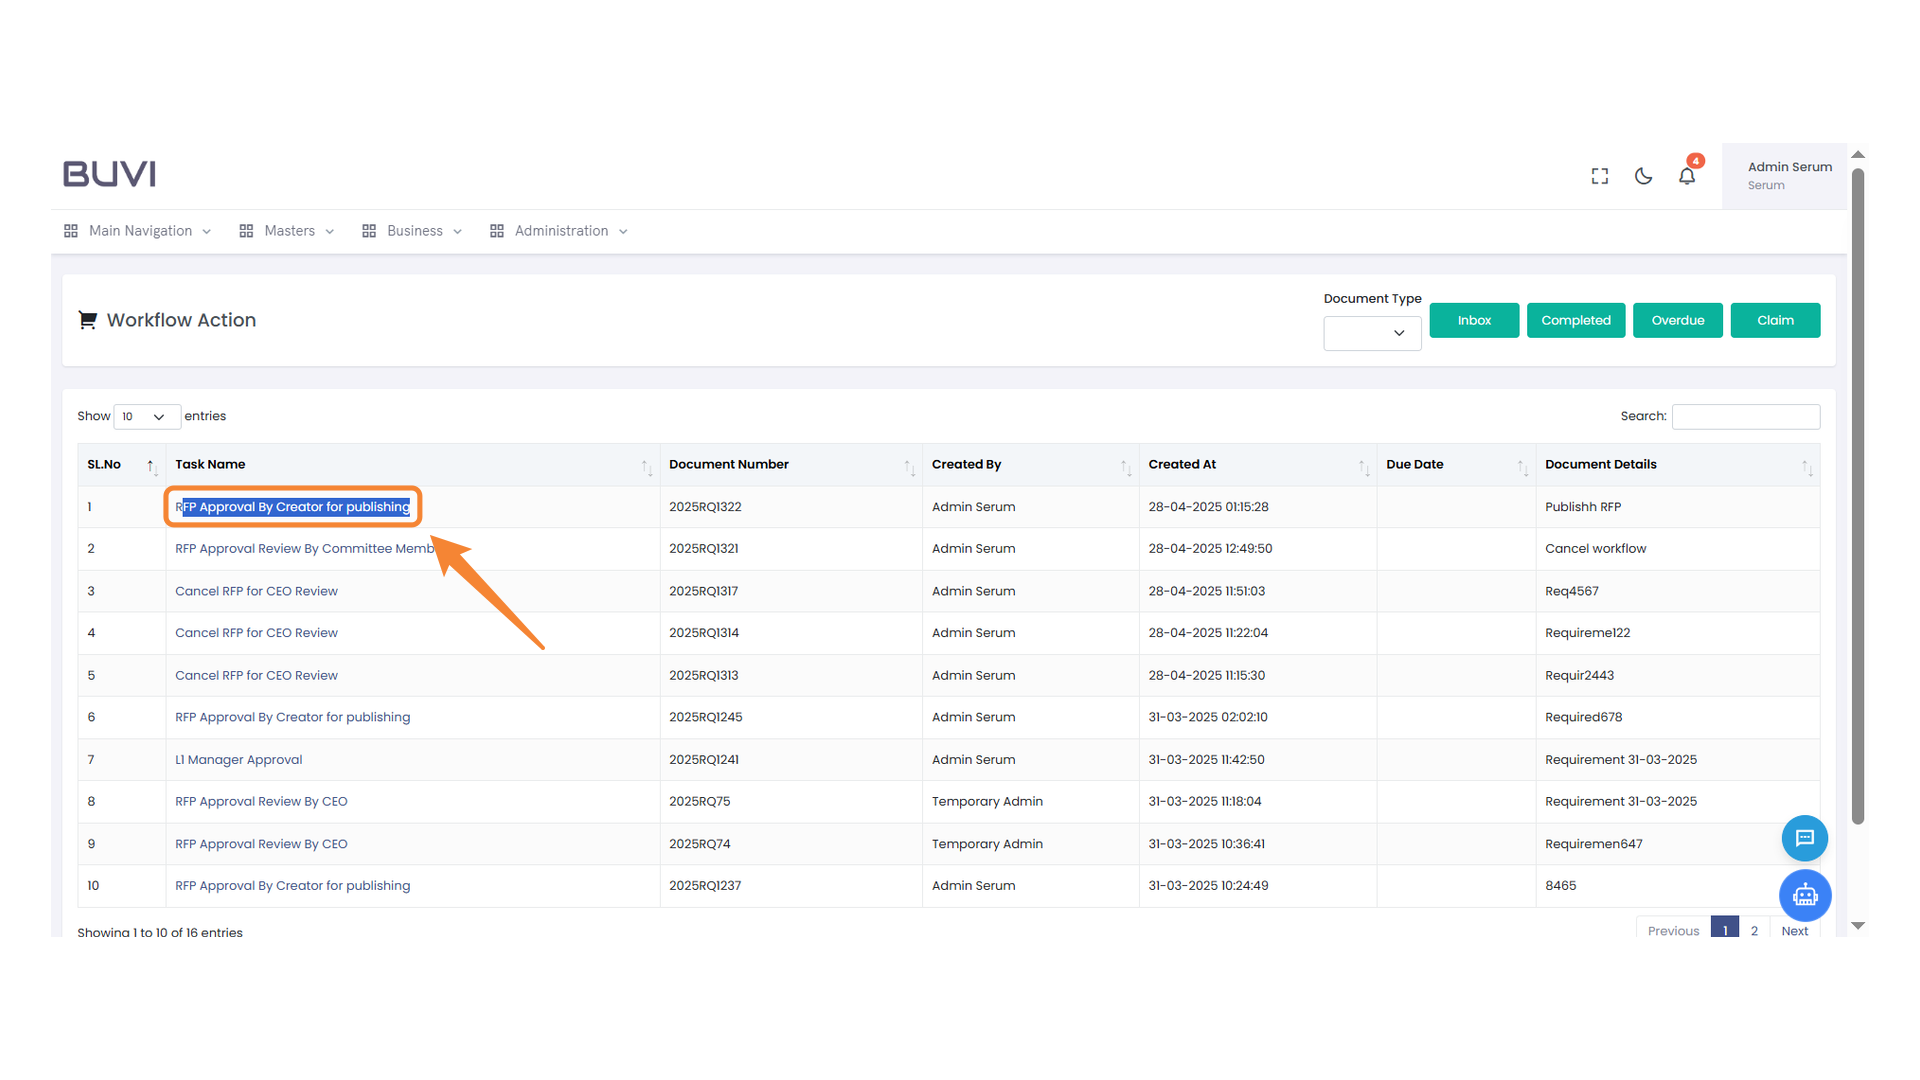Open L1 Manager Approval task link
This screenshot has width=1920, height=1080.
pyautogui.click(x=238, y=760)
